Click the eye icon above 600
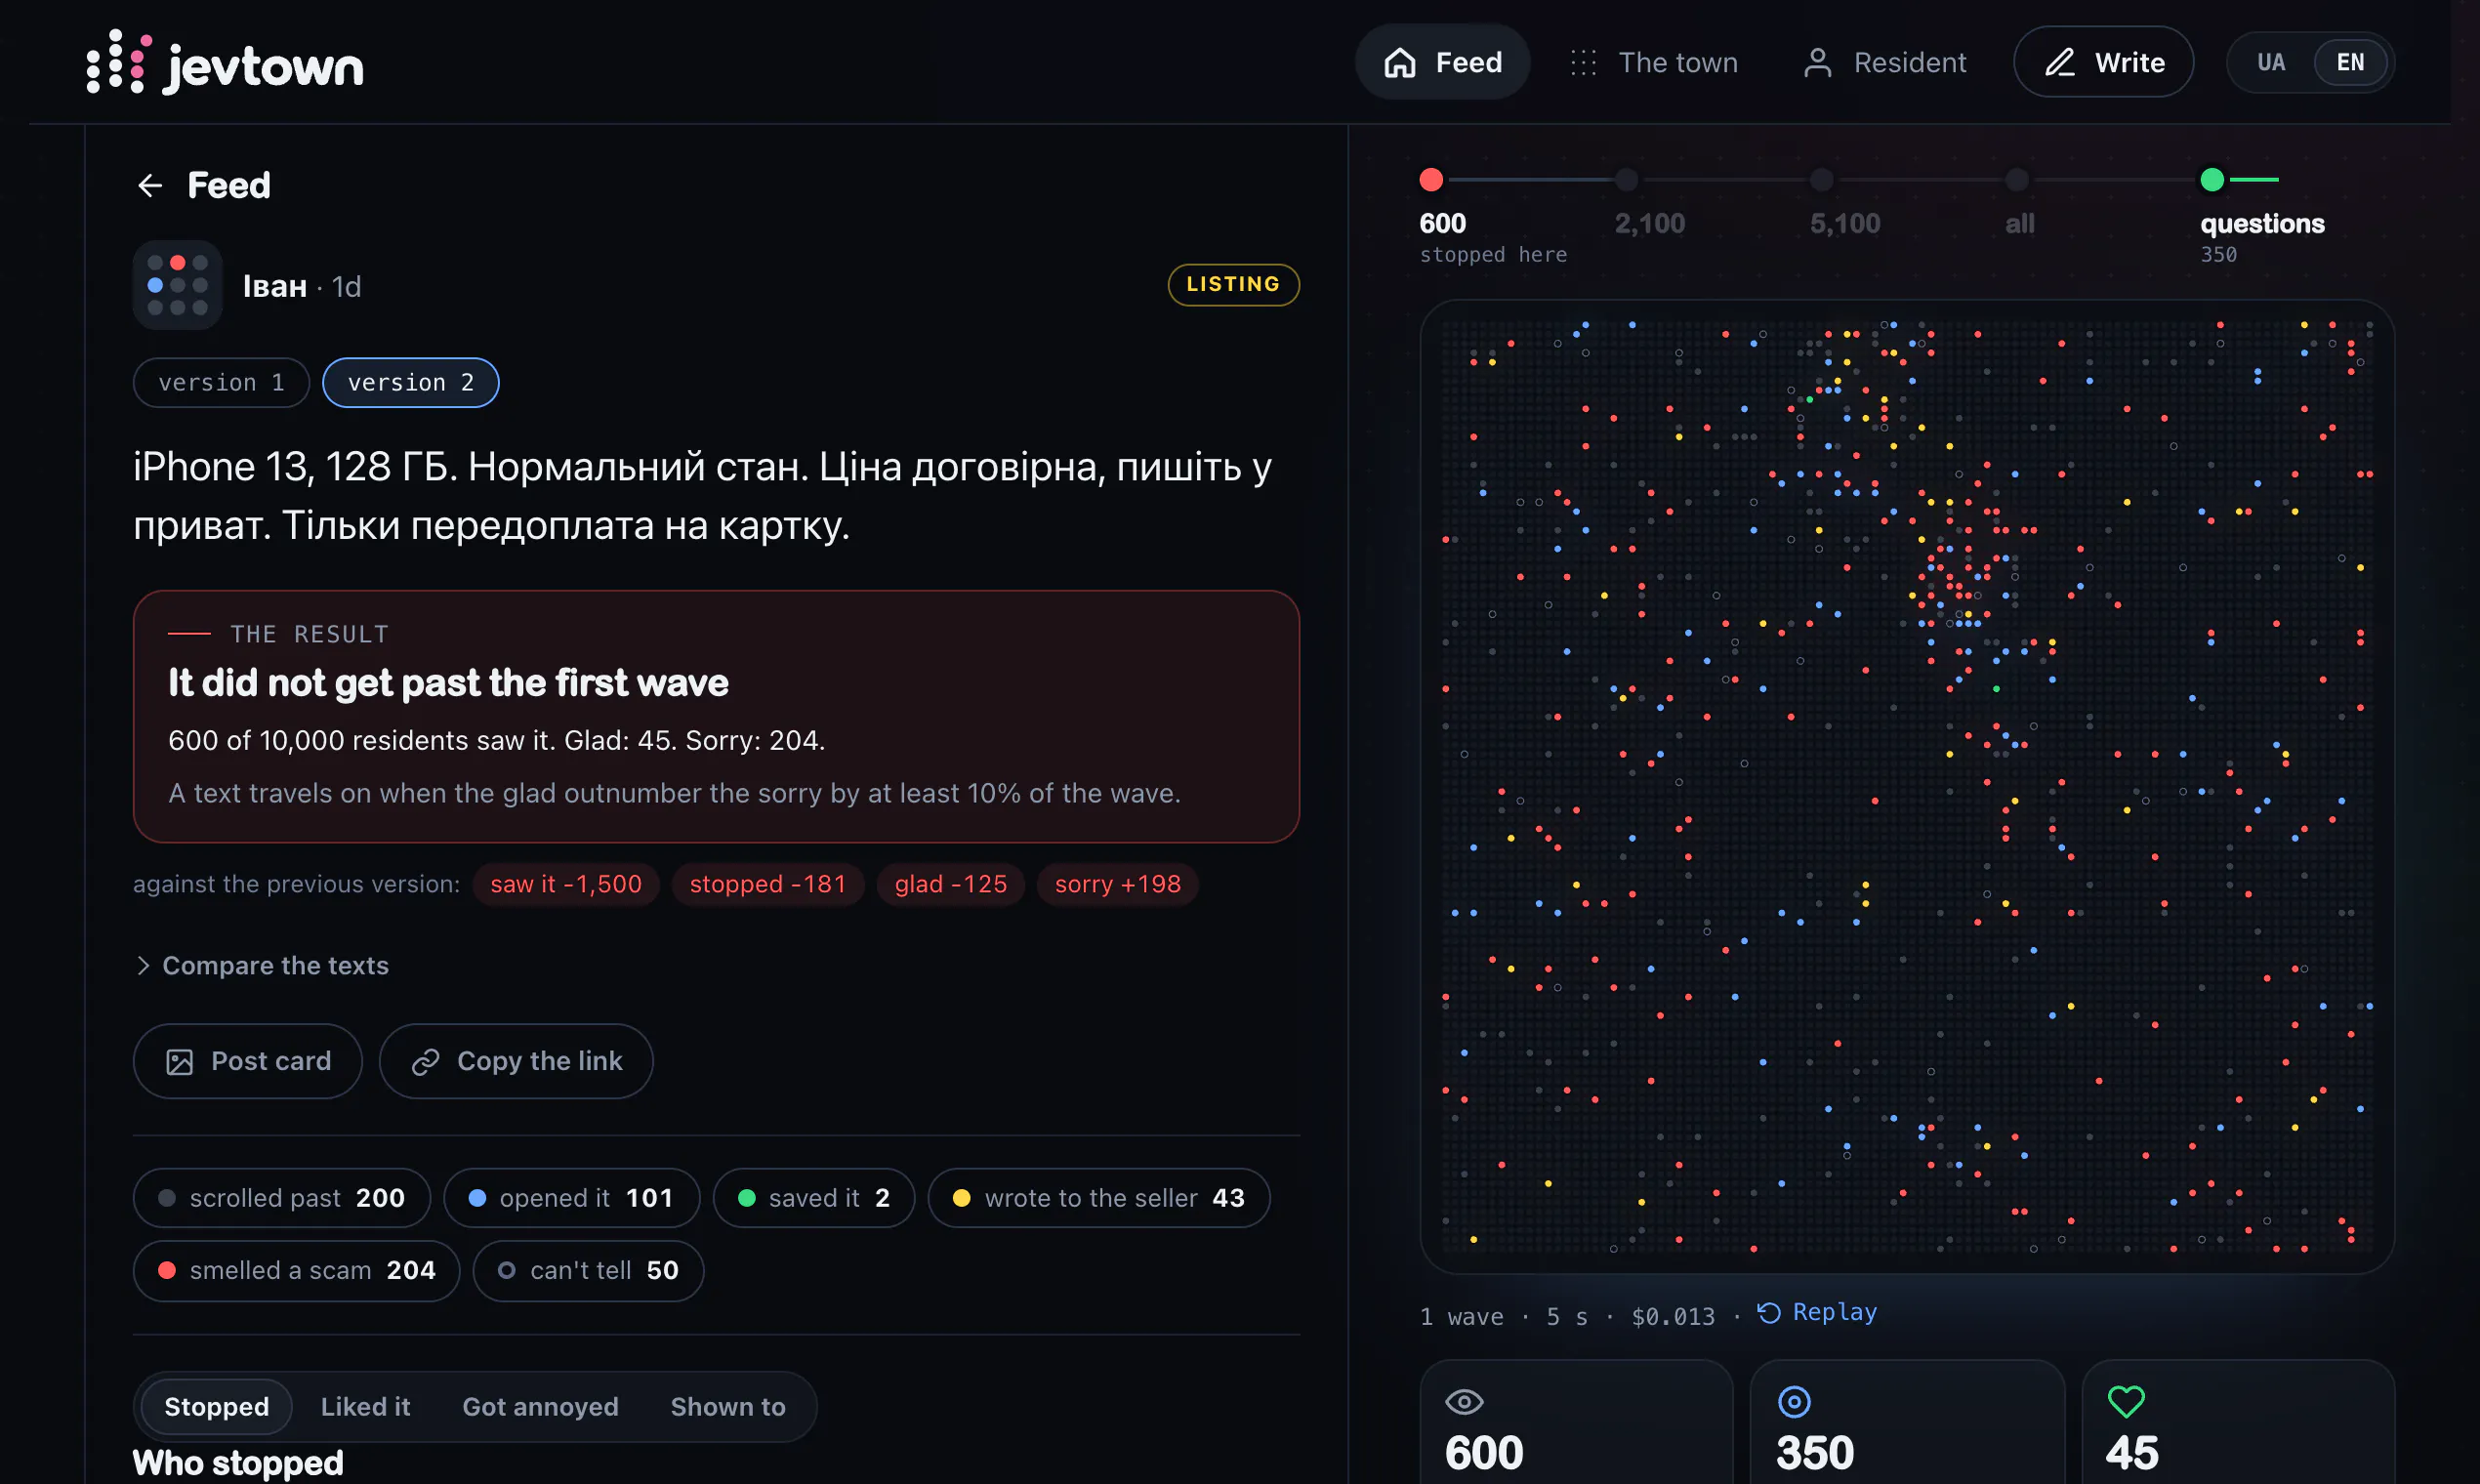Screen dimensions: 2480x1484 (1464, 1401)
